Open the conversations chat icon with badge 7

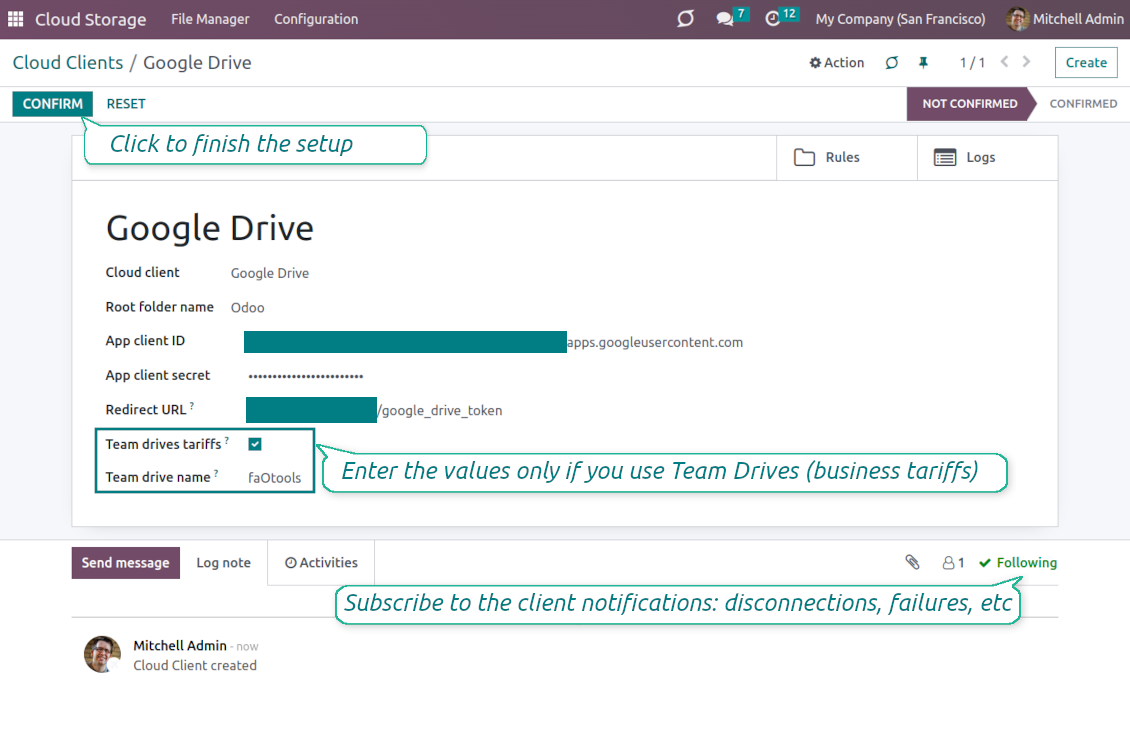tap(725, 19)
